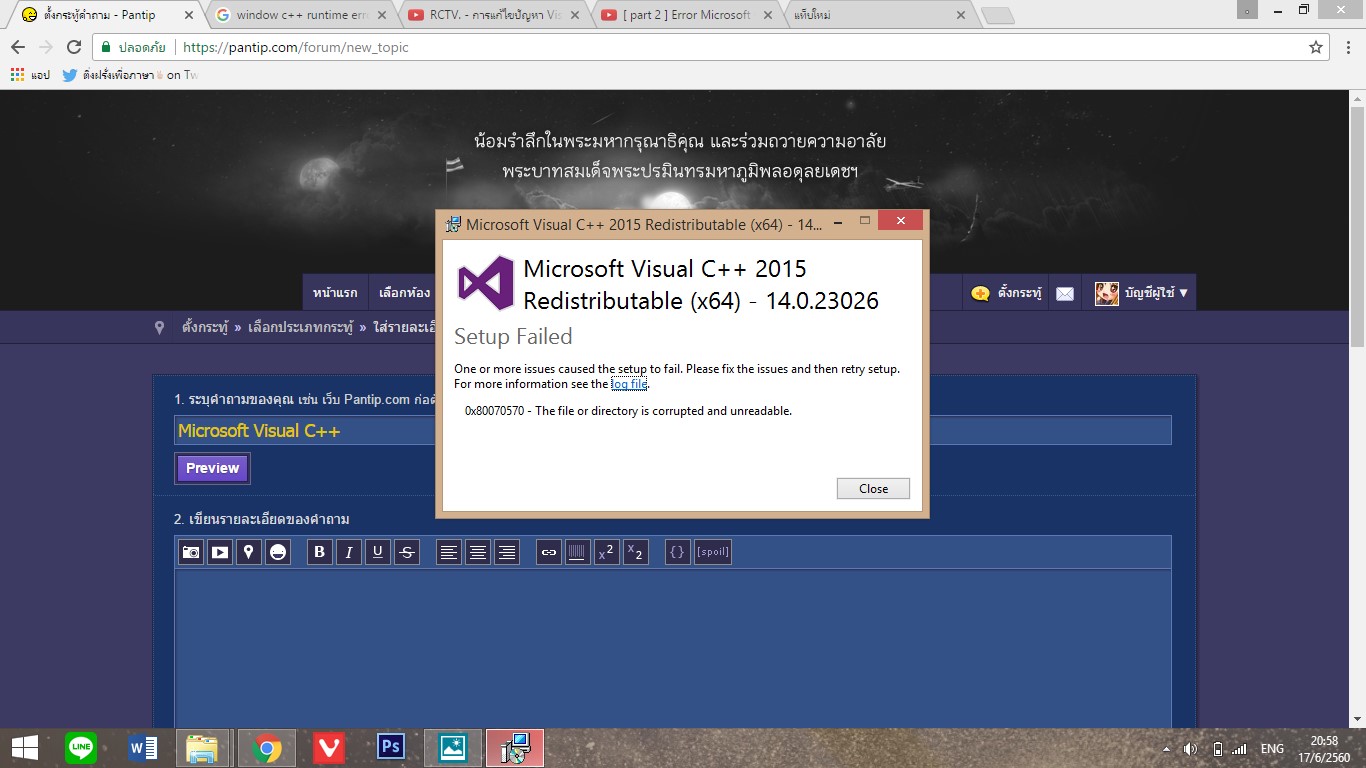Click the ตั้งกระทู้ breadcrumb link
The width and height of the screenshot is (1366, 768).
[205, 327]
